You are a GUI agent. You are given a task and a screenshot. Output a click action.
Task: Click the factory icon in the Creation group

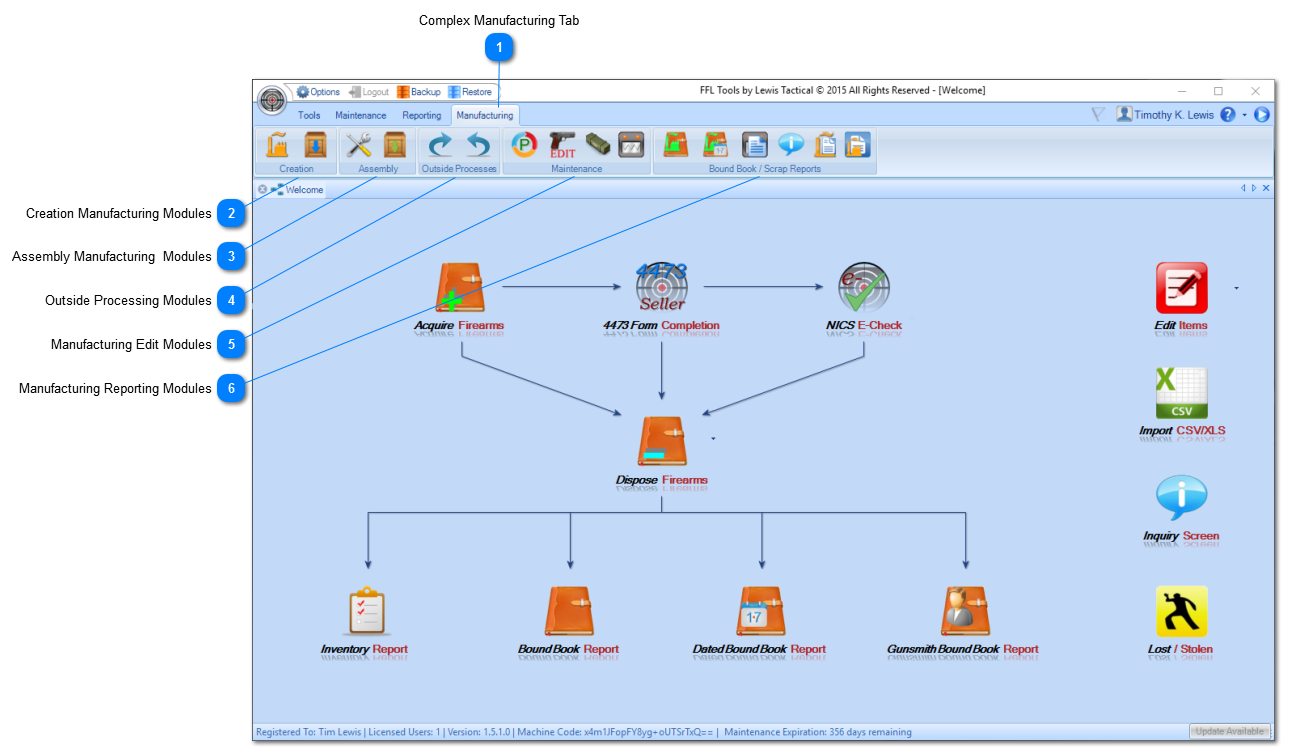(278, 146)
